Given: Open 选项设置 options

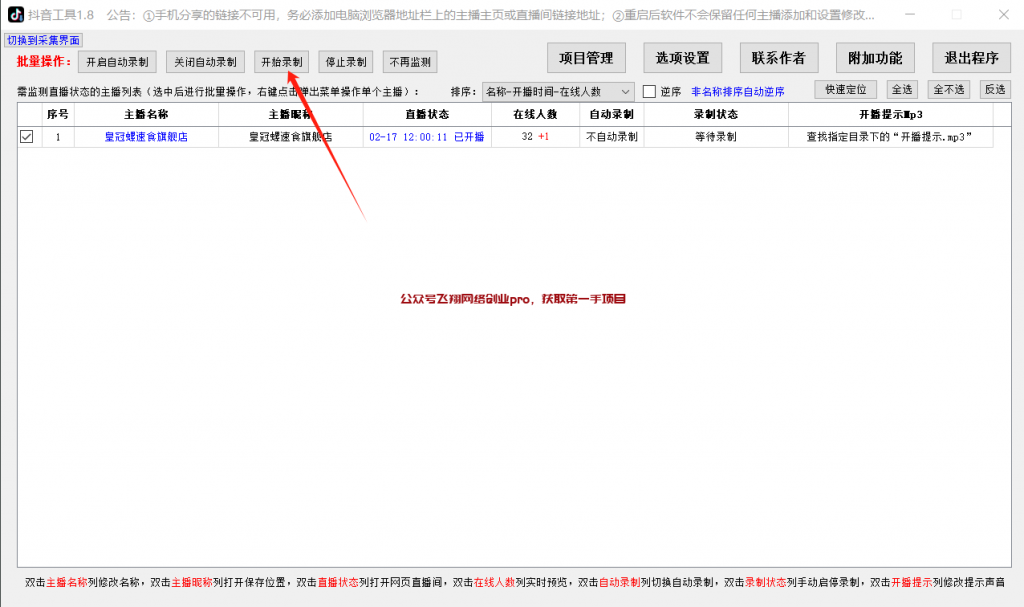Looking at the screenshot, I should pyautogui.click(x=682, y=58).
